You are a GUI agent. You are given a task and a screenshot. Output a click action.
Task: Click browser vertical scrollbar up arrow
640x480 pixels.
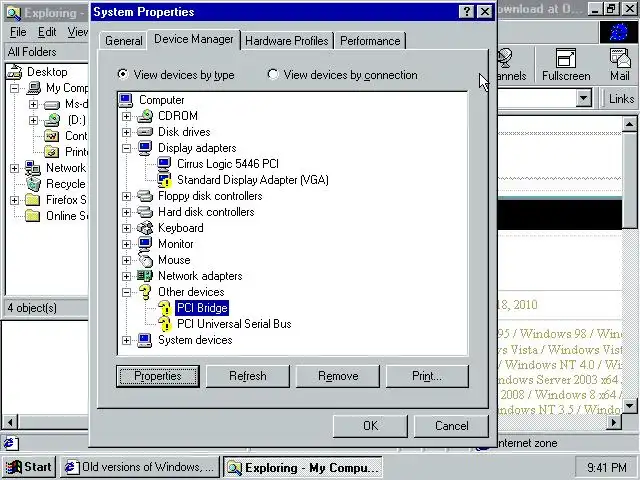(x=629, y=124)
